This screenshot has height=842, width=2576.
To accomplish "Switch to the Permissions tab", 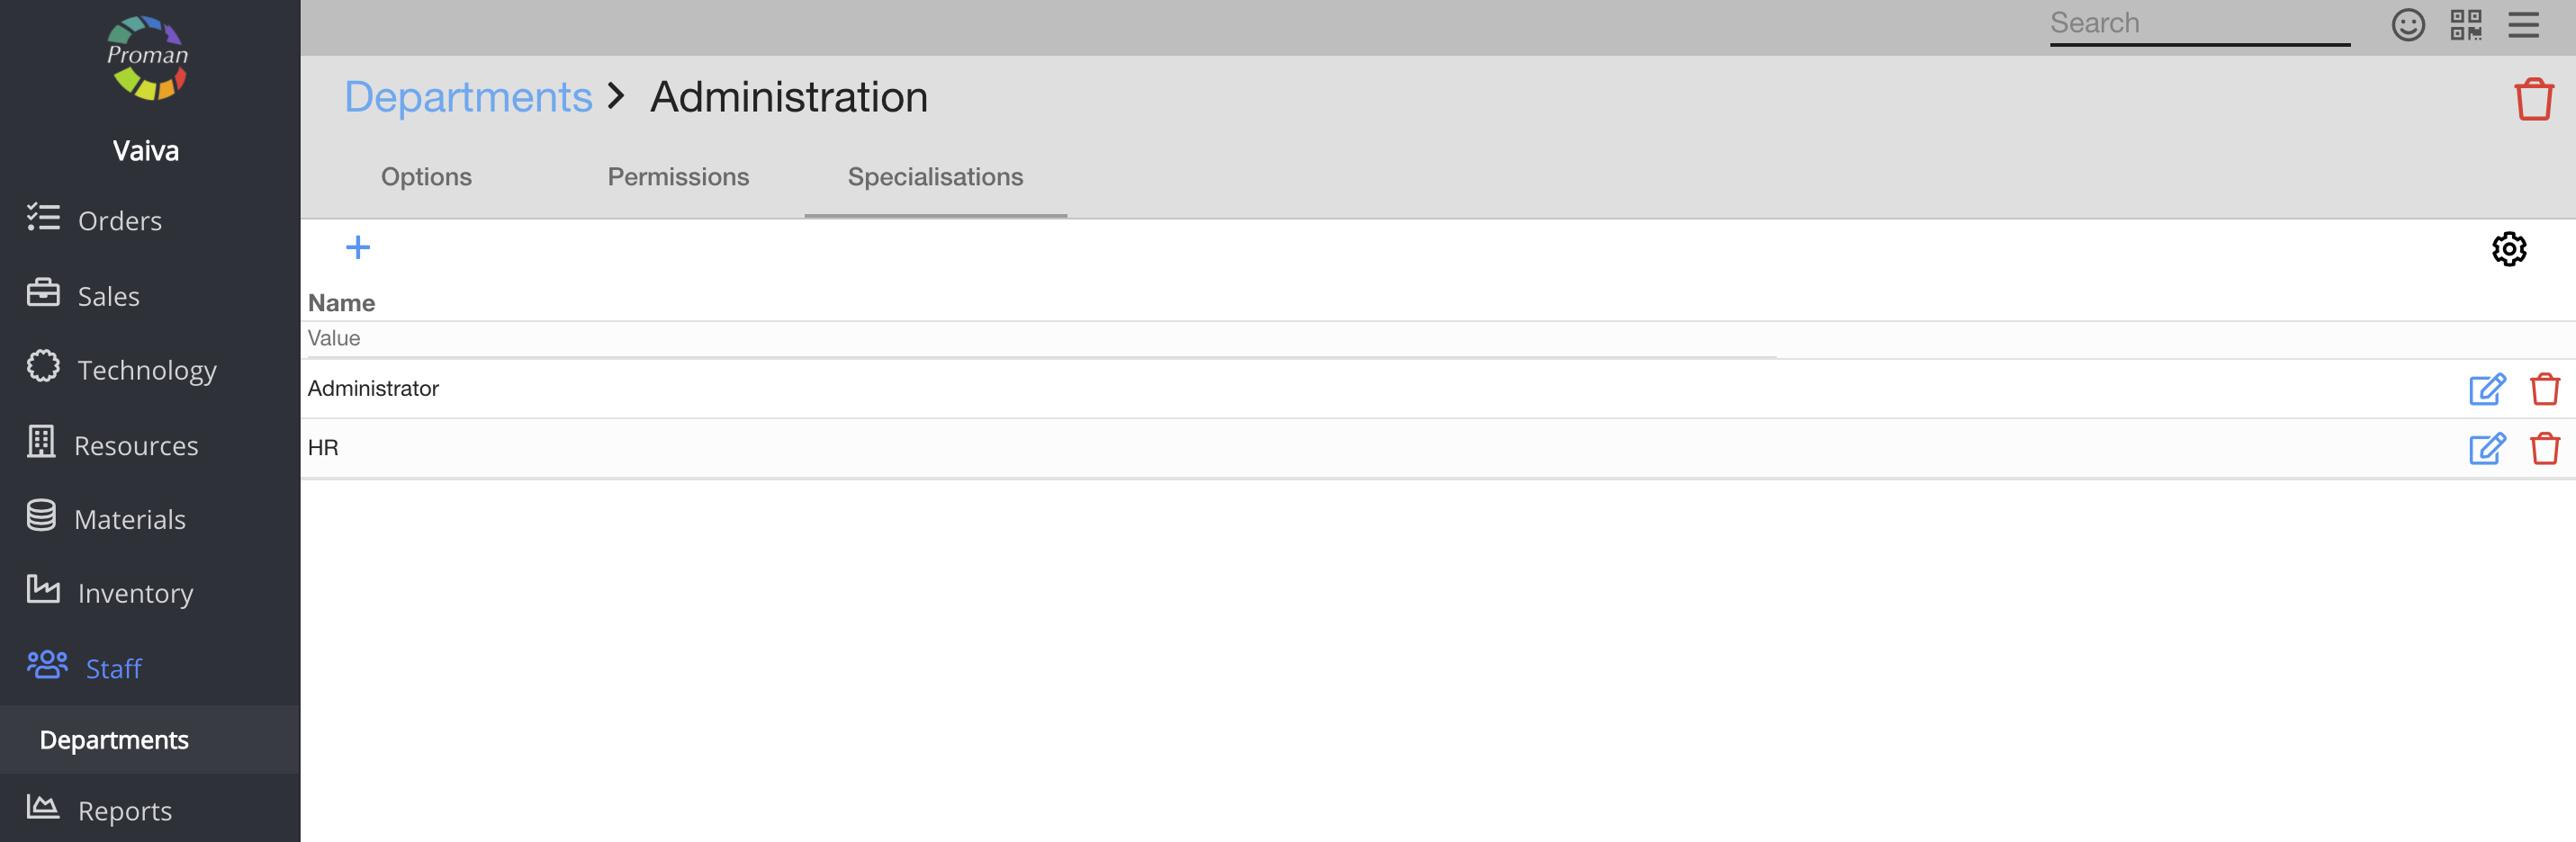I will [678, 177].
